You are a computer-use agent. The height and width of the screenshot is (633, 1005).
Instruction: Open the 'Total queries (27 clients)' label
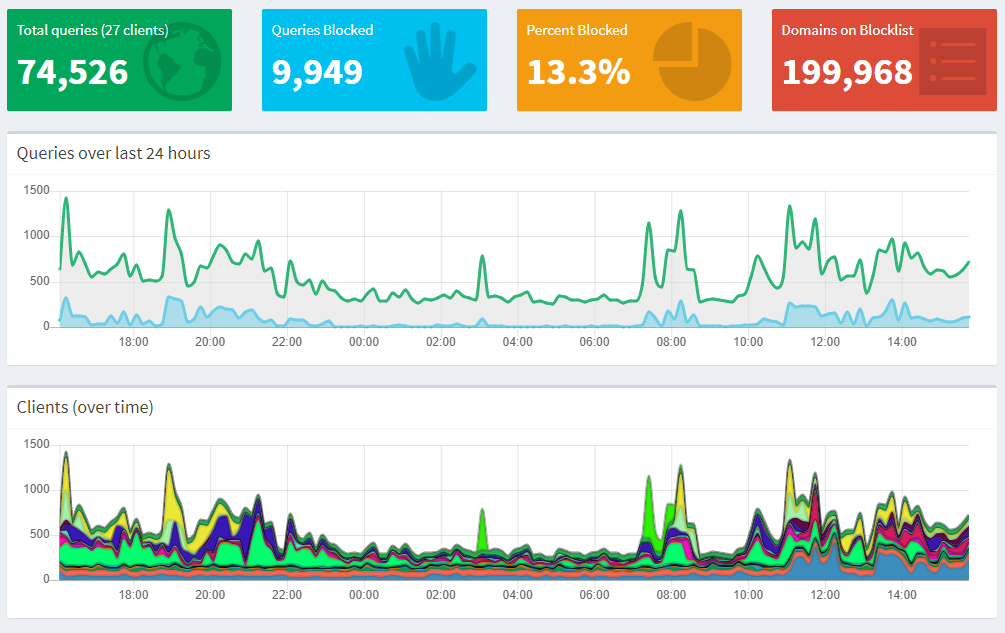92,30
